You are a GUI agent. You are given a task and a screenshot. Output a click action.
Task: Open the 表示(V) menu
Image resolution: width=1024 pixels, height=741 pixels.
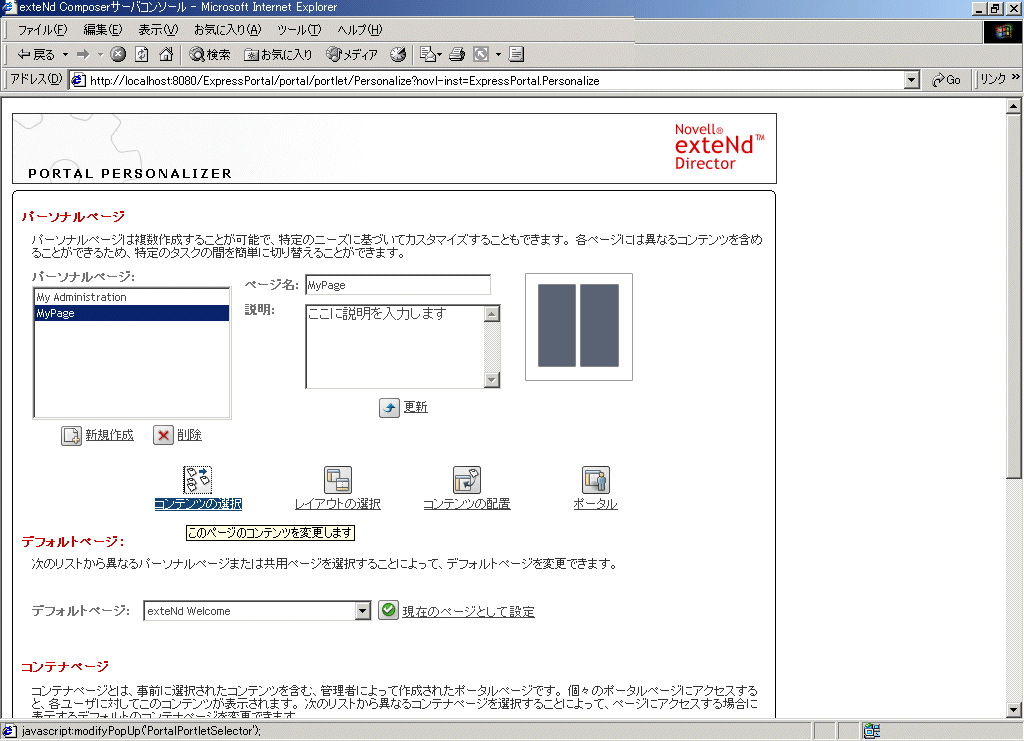pyautogui.click(x=157, y=30)
